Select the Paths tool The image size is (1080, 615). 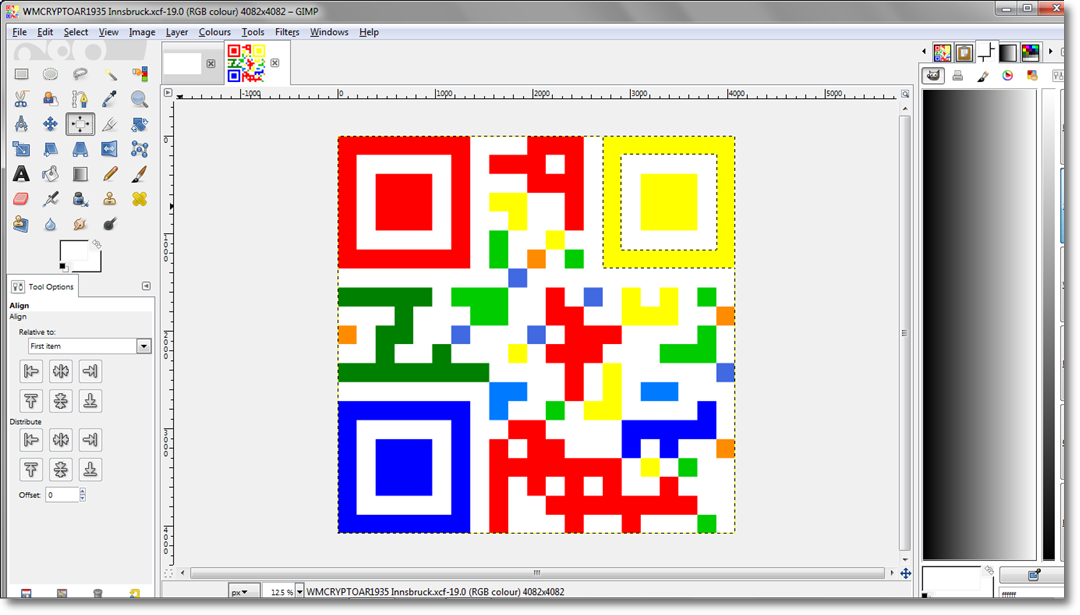click(x=80, y=99)
